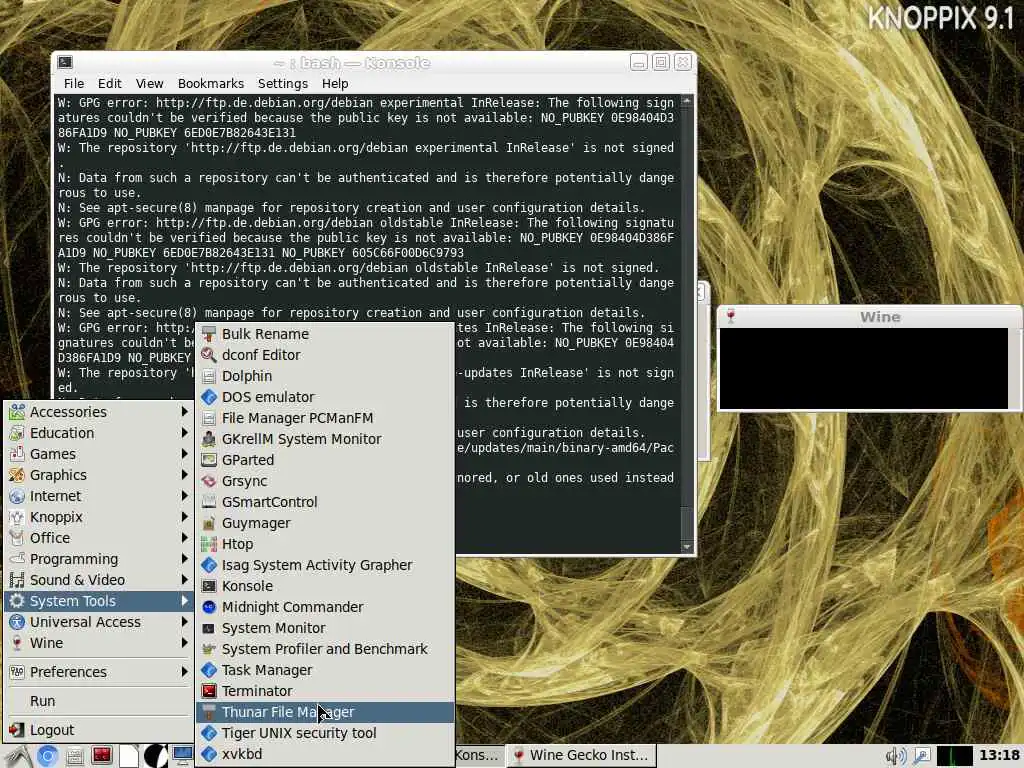Expand the Internet submenu
This screenshot has height=768, width=1024.
99,496
